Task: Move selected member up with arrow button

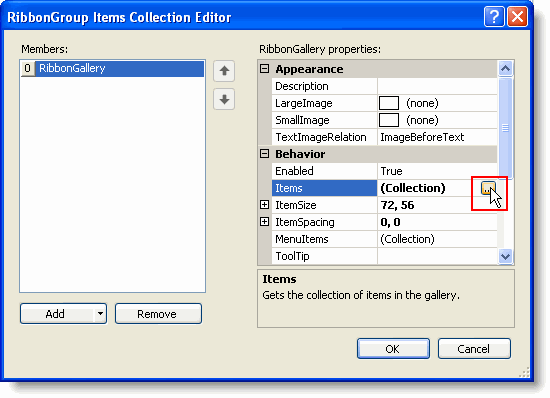Action: click(x=224, y=71)
